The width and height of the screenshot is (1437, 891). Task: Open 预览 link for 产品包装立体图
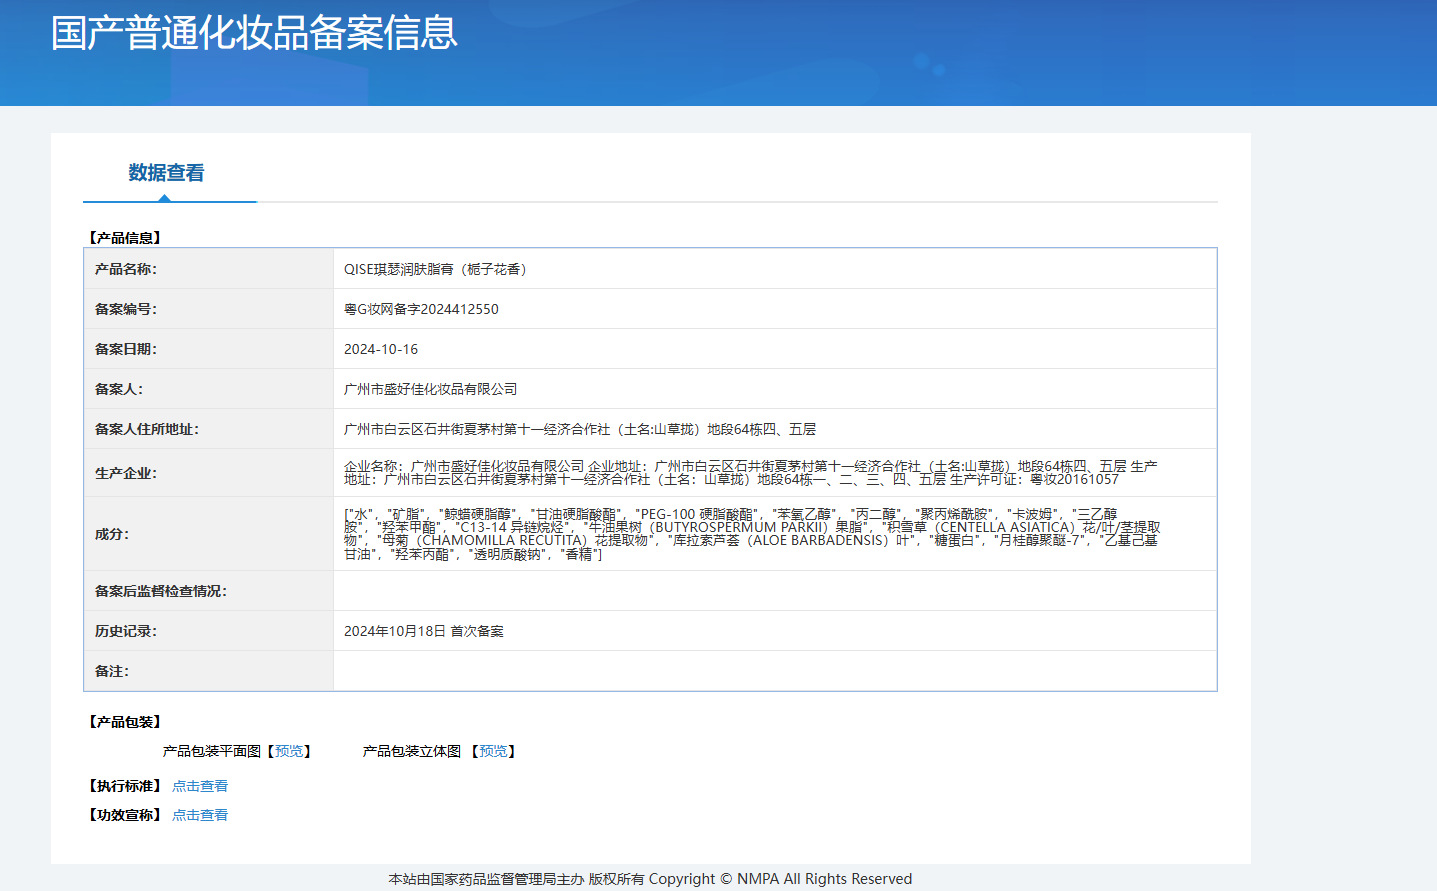(x=493, y=751)
